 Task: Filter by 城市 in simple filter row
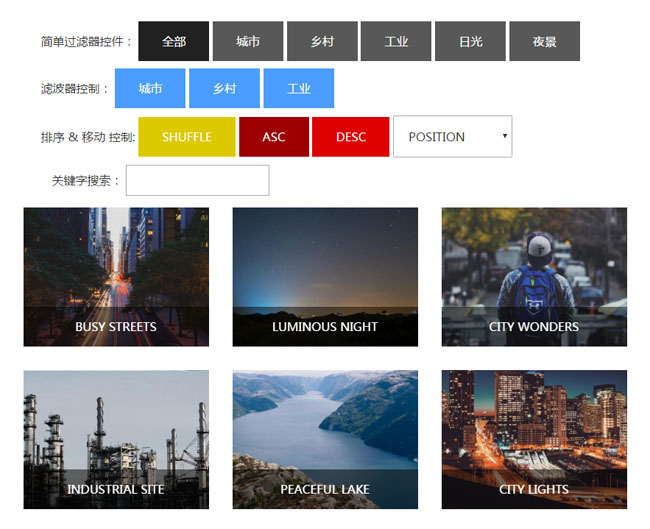(x=248, y=41)
